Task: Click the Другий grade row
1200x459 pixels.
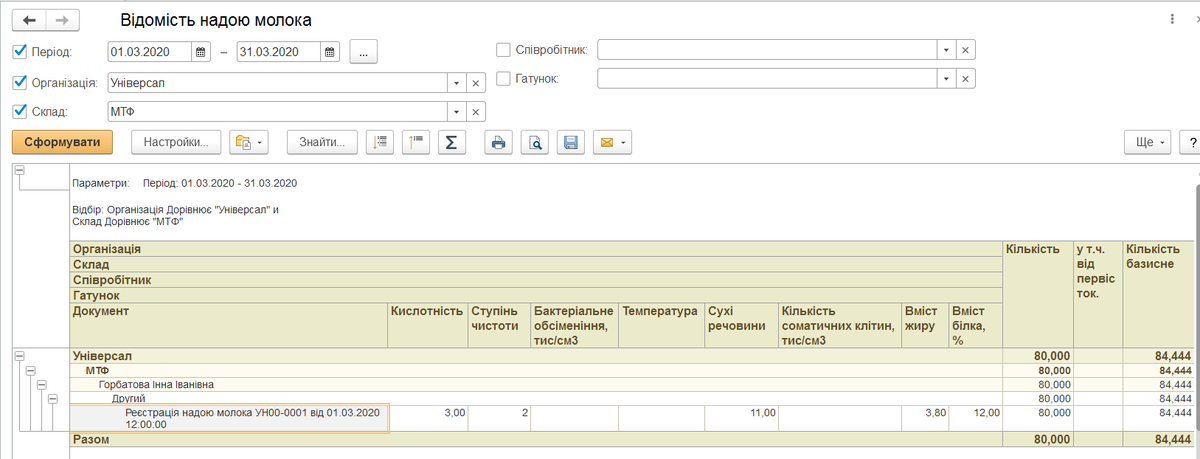Action: tap(536, 398)
